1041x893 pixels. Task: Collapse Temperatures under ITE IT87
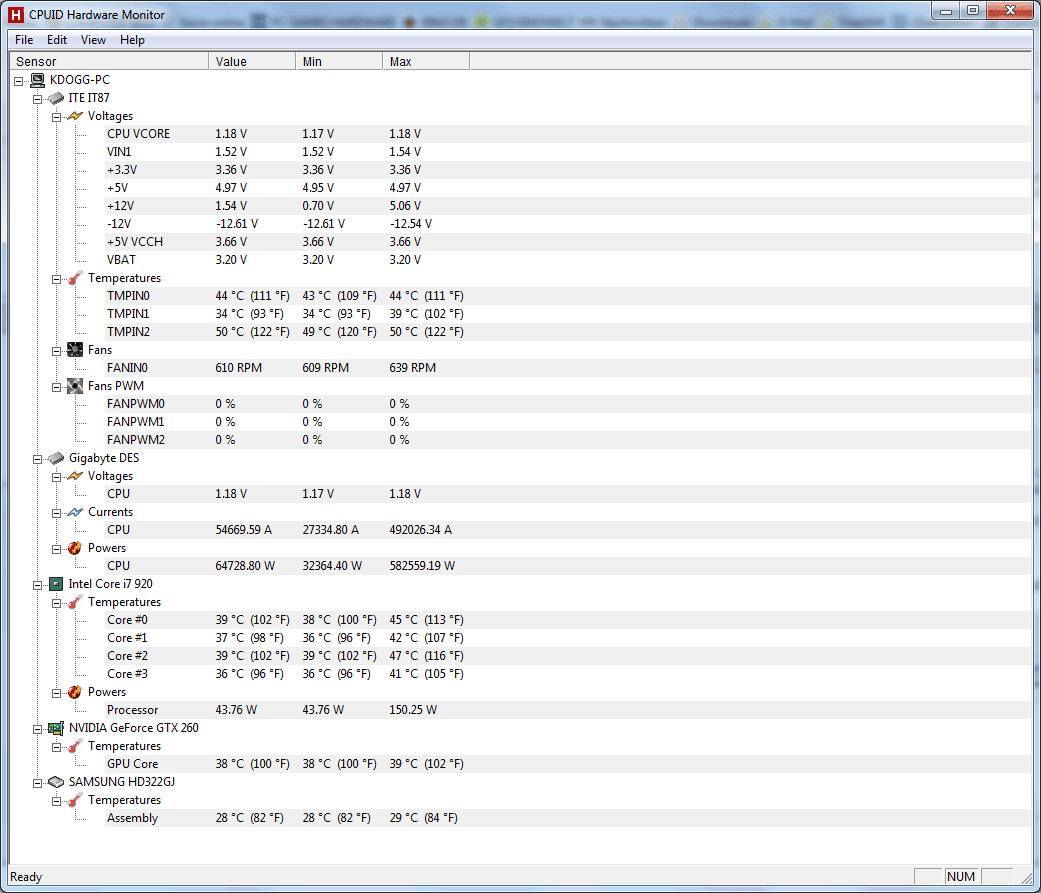point(56,279)
